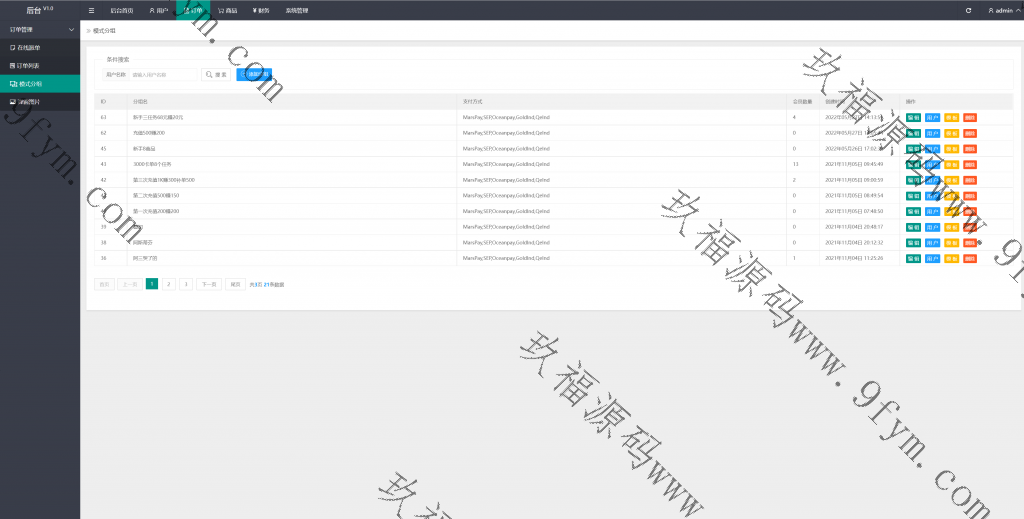Open 订单列表 in the sidebar
Screen dimensions: 1024x519
(x=28, y=65)
